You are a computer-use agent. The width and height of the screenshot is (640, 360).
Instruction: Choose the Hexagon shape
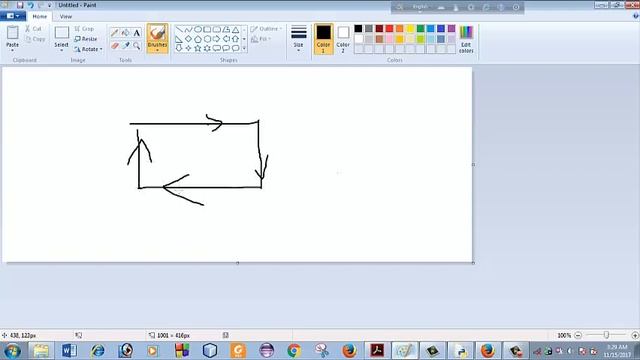(207, 39)
